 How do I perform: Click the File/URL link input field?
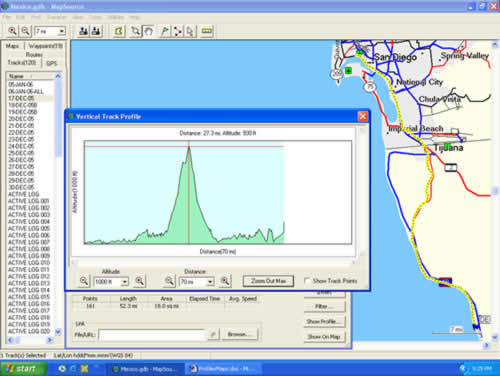(152, 335)
